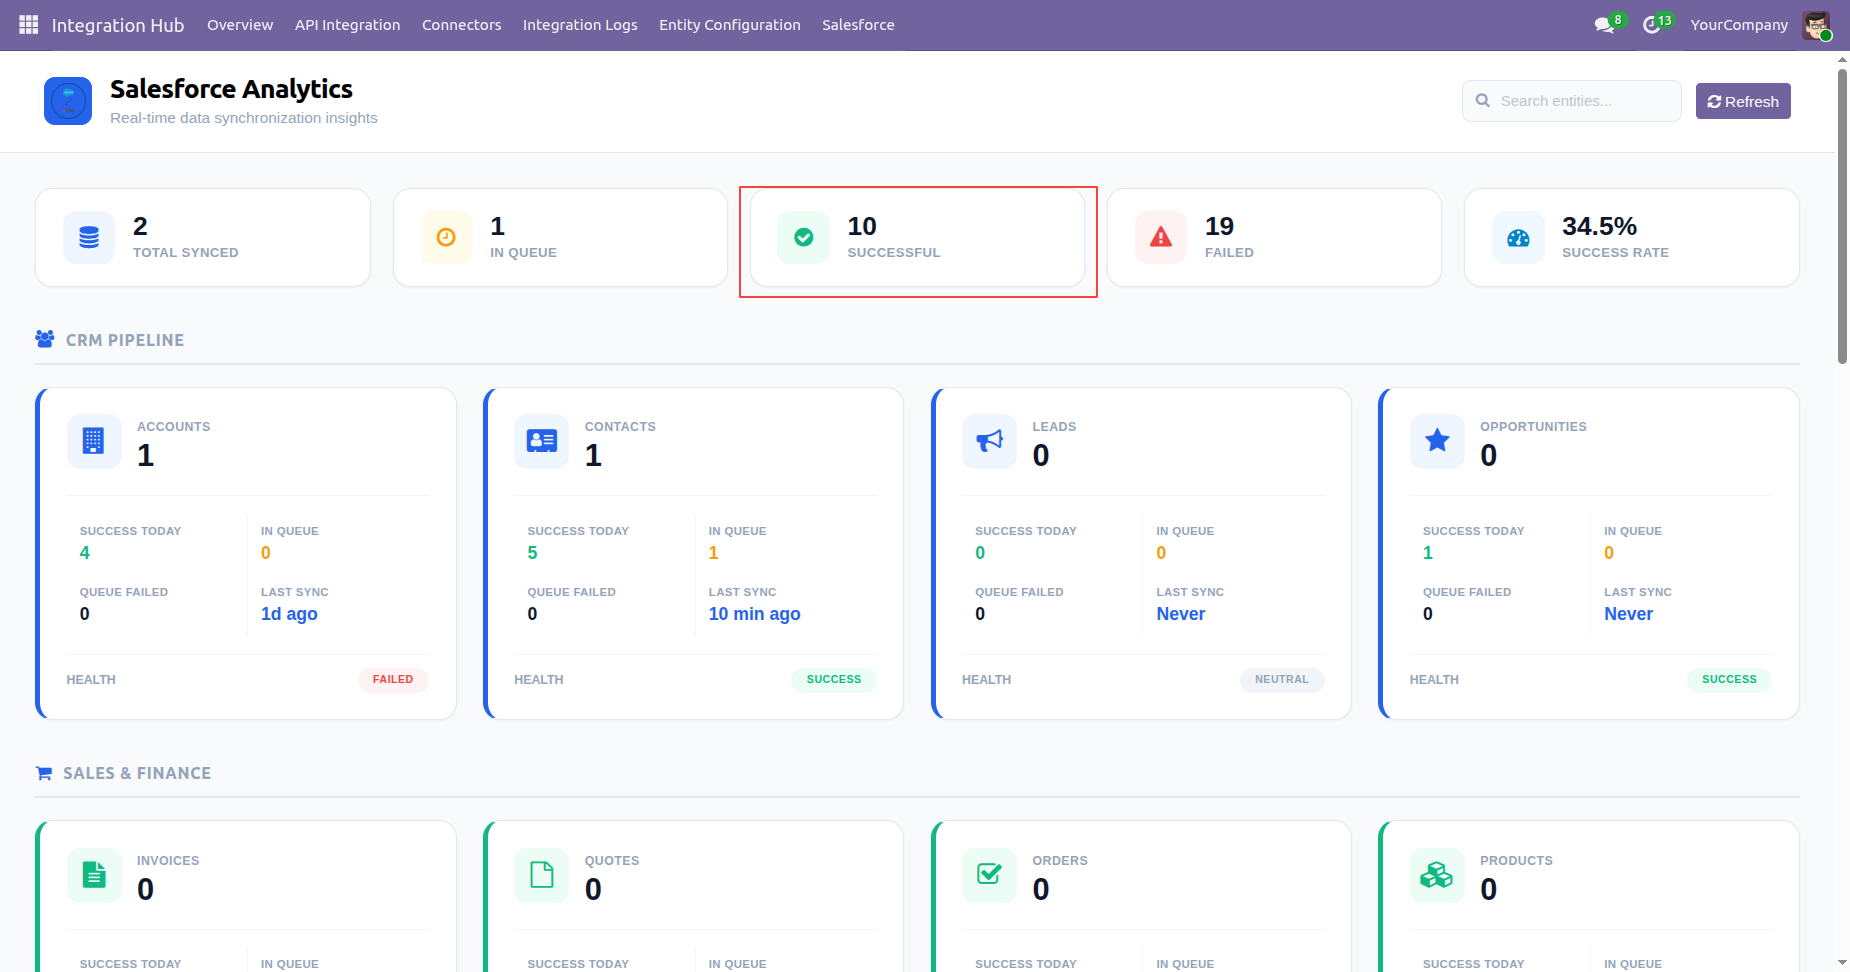
Task: Open the conversations chat icon
Action: (1604, 25)
